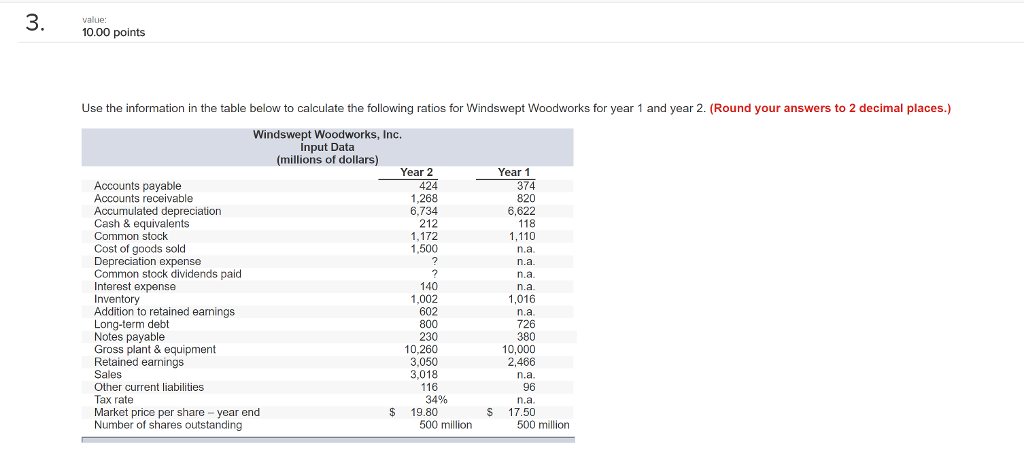Select the 'Depreciation expense' row label

[148, 261]
